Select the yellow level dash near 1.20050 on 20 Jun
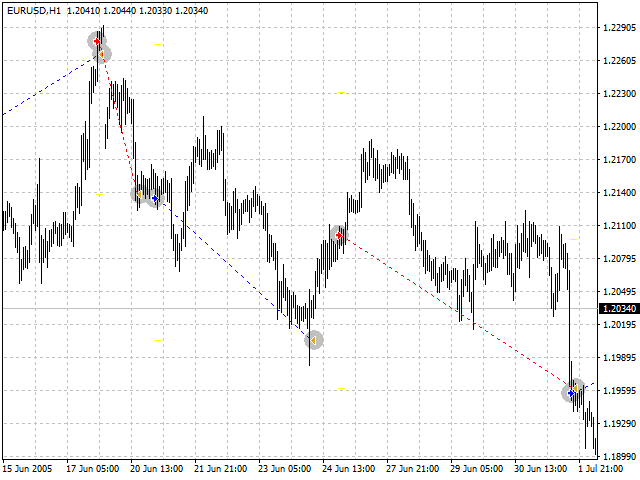The height and width of the screenshot is (480, 640). tap(158, 340)
